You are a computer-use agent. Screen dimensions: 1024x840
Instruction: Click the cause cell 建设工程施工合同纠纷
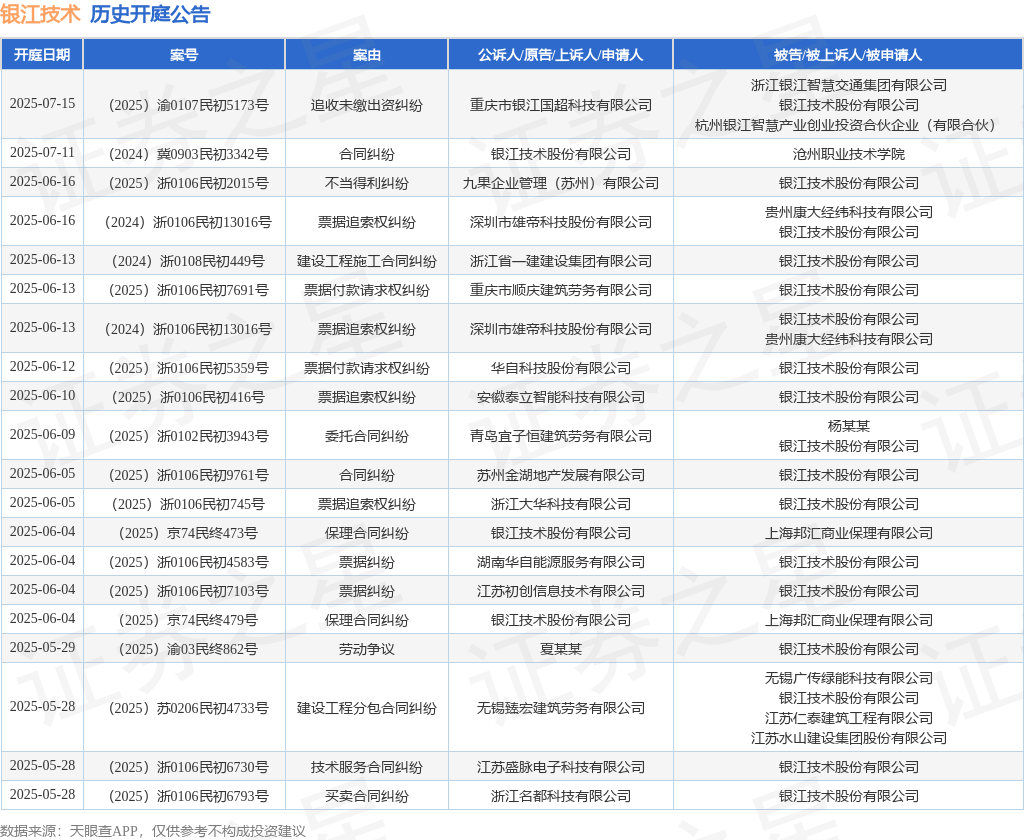pyautogui.click(x=366, y=261)
